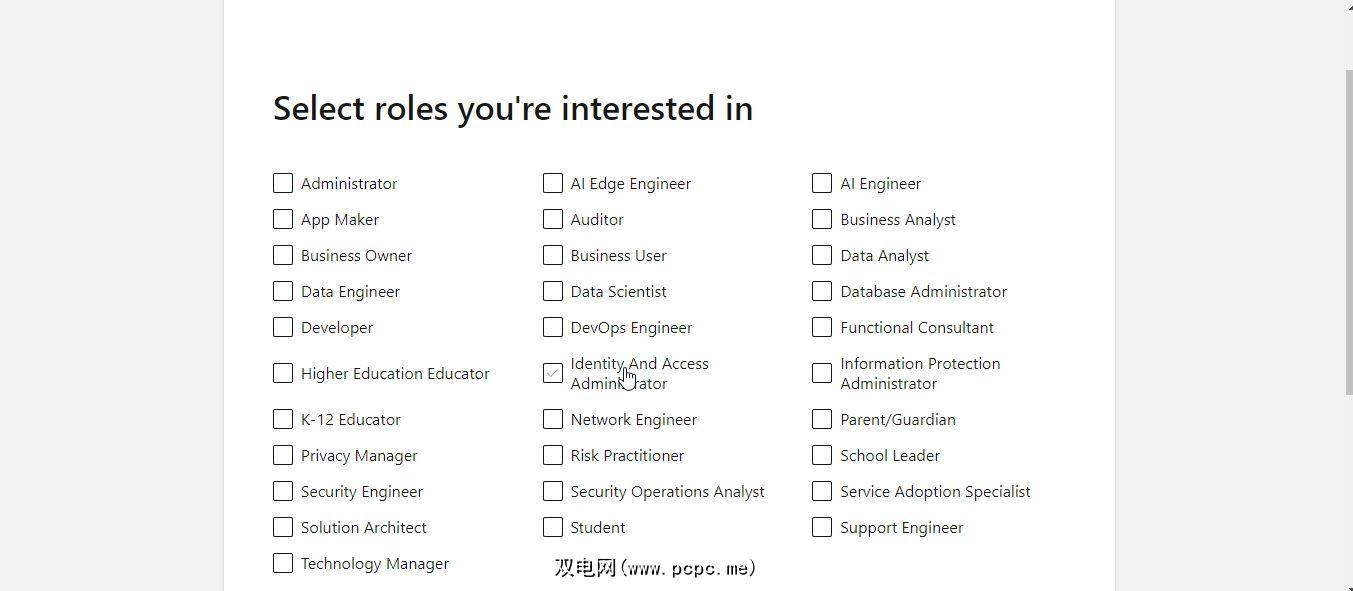This screenshot has width=1353, height=591.
Task: Tick the Data Engineer checkbox
Action: pos(283,291)
